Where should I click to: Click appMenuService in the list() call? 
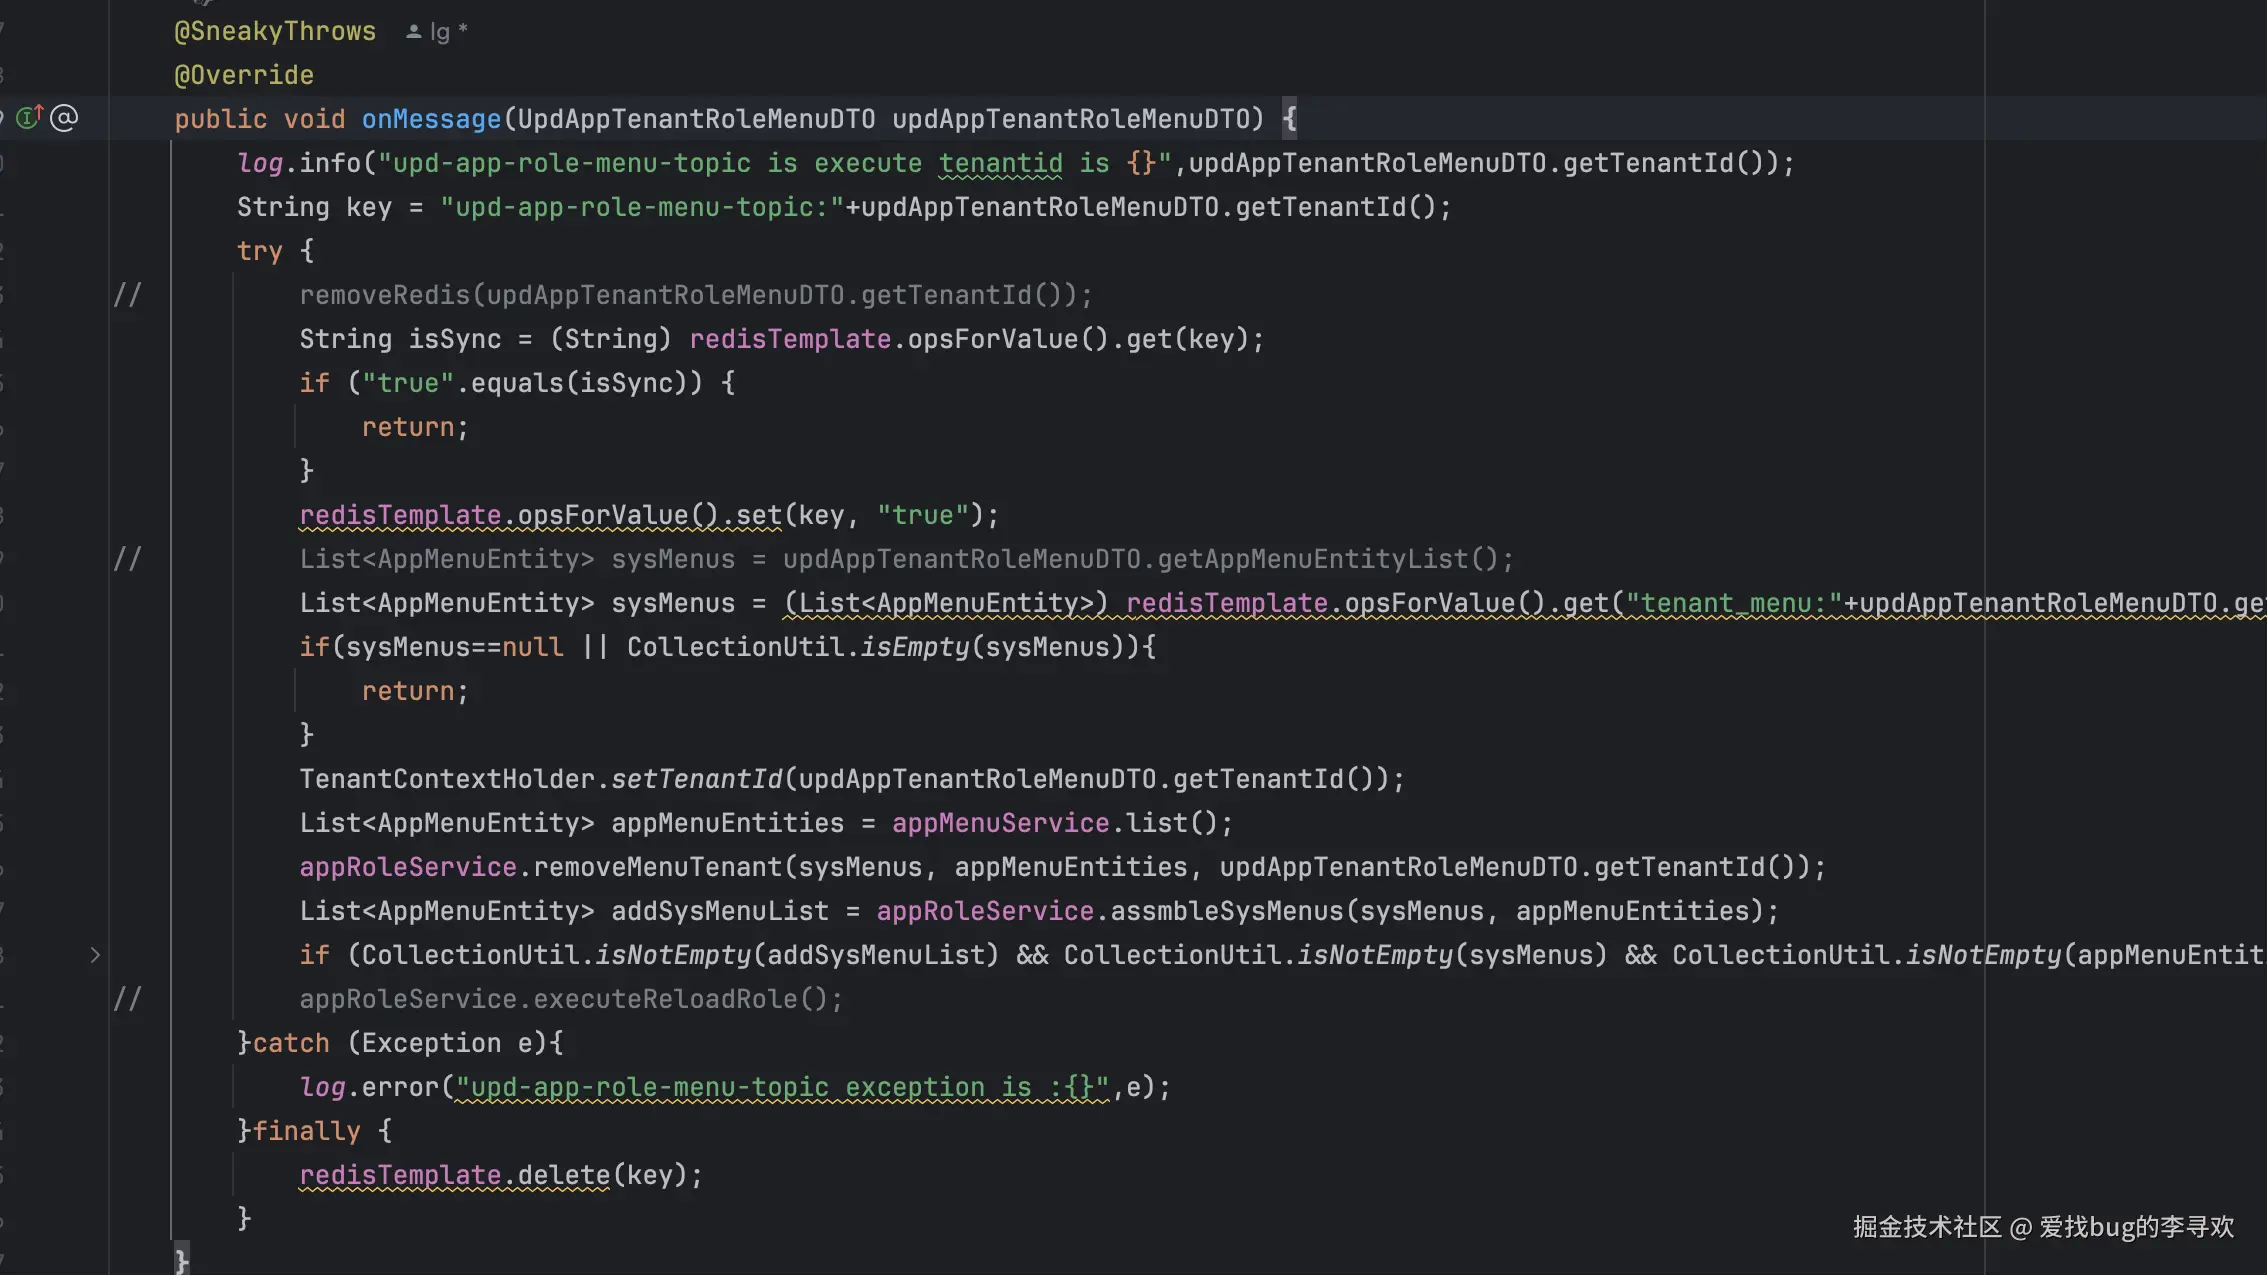point(1000,823)
